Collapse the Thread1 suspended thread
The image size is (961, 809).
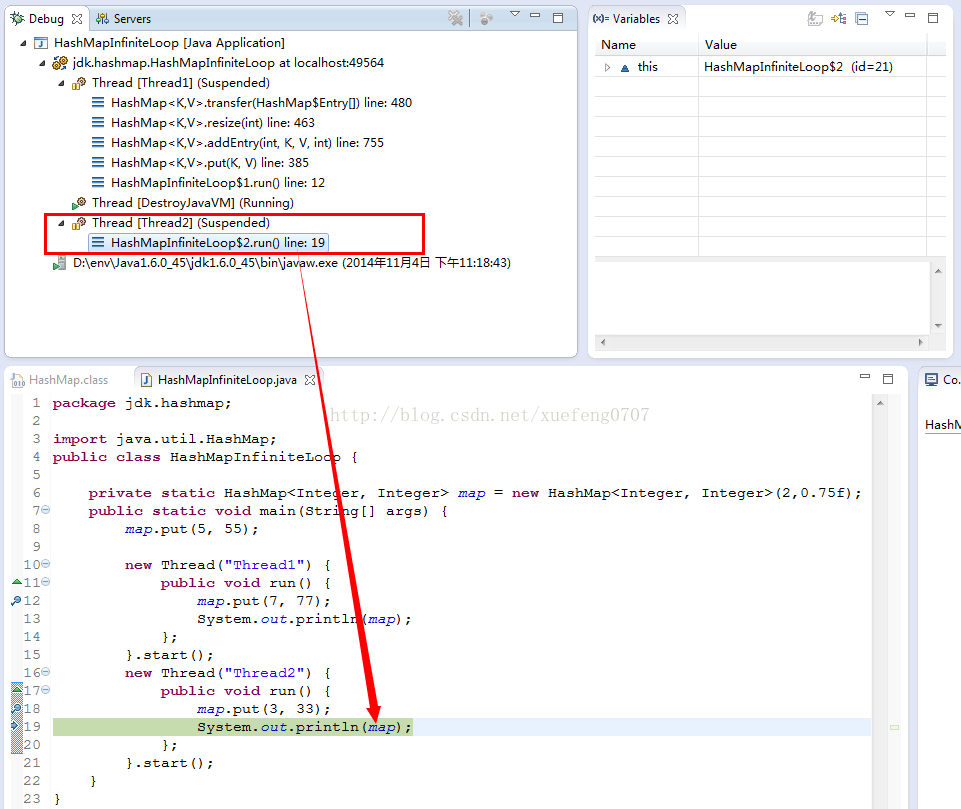click(x=61, y=83)
